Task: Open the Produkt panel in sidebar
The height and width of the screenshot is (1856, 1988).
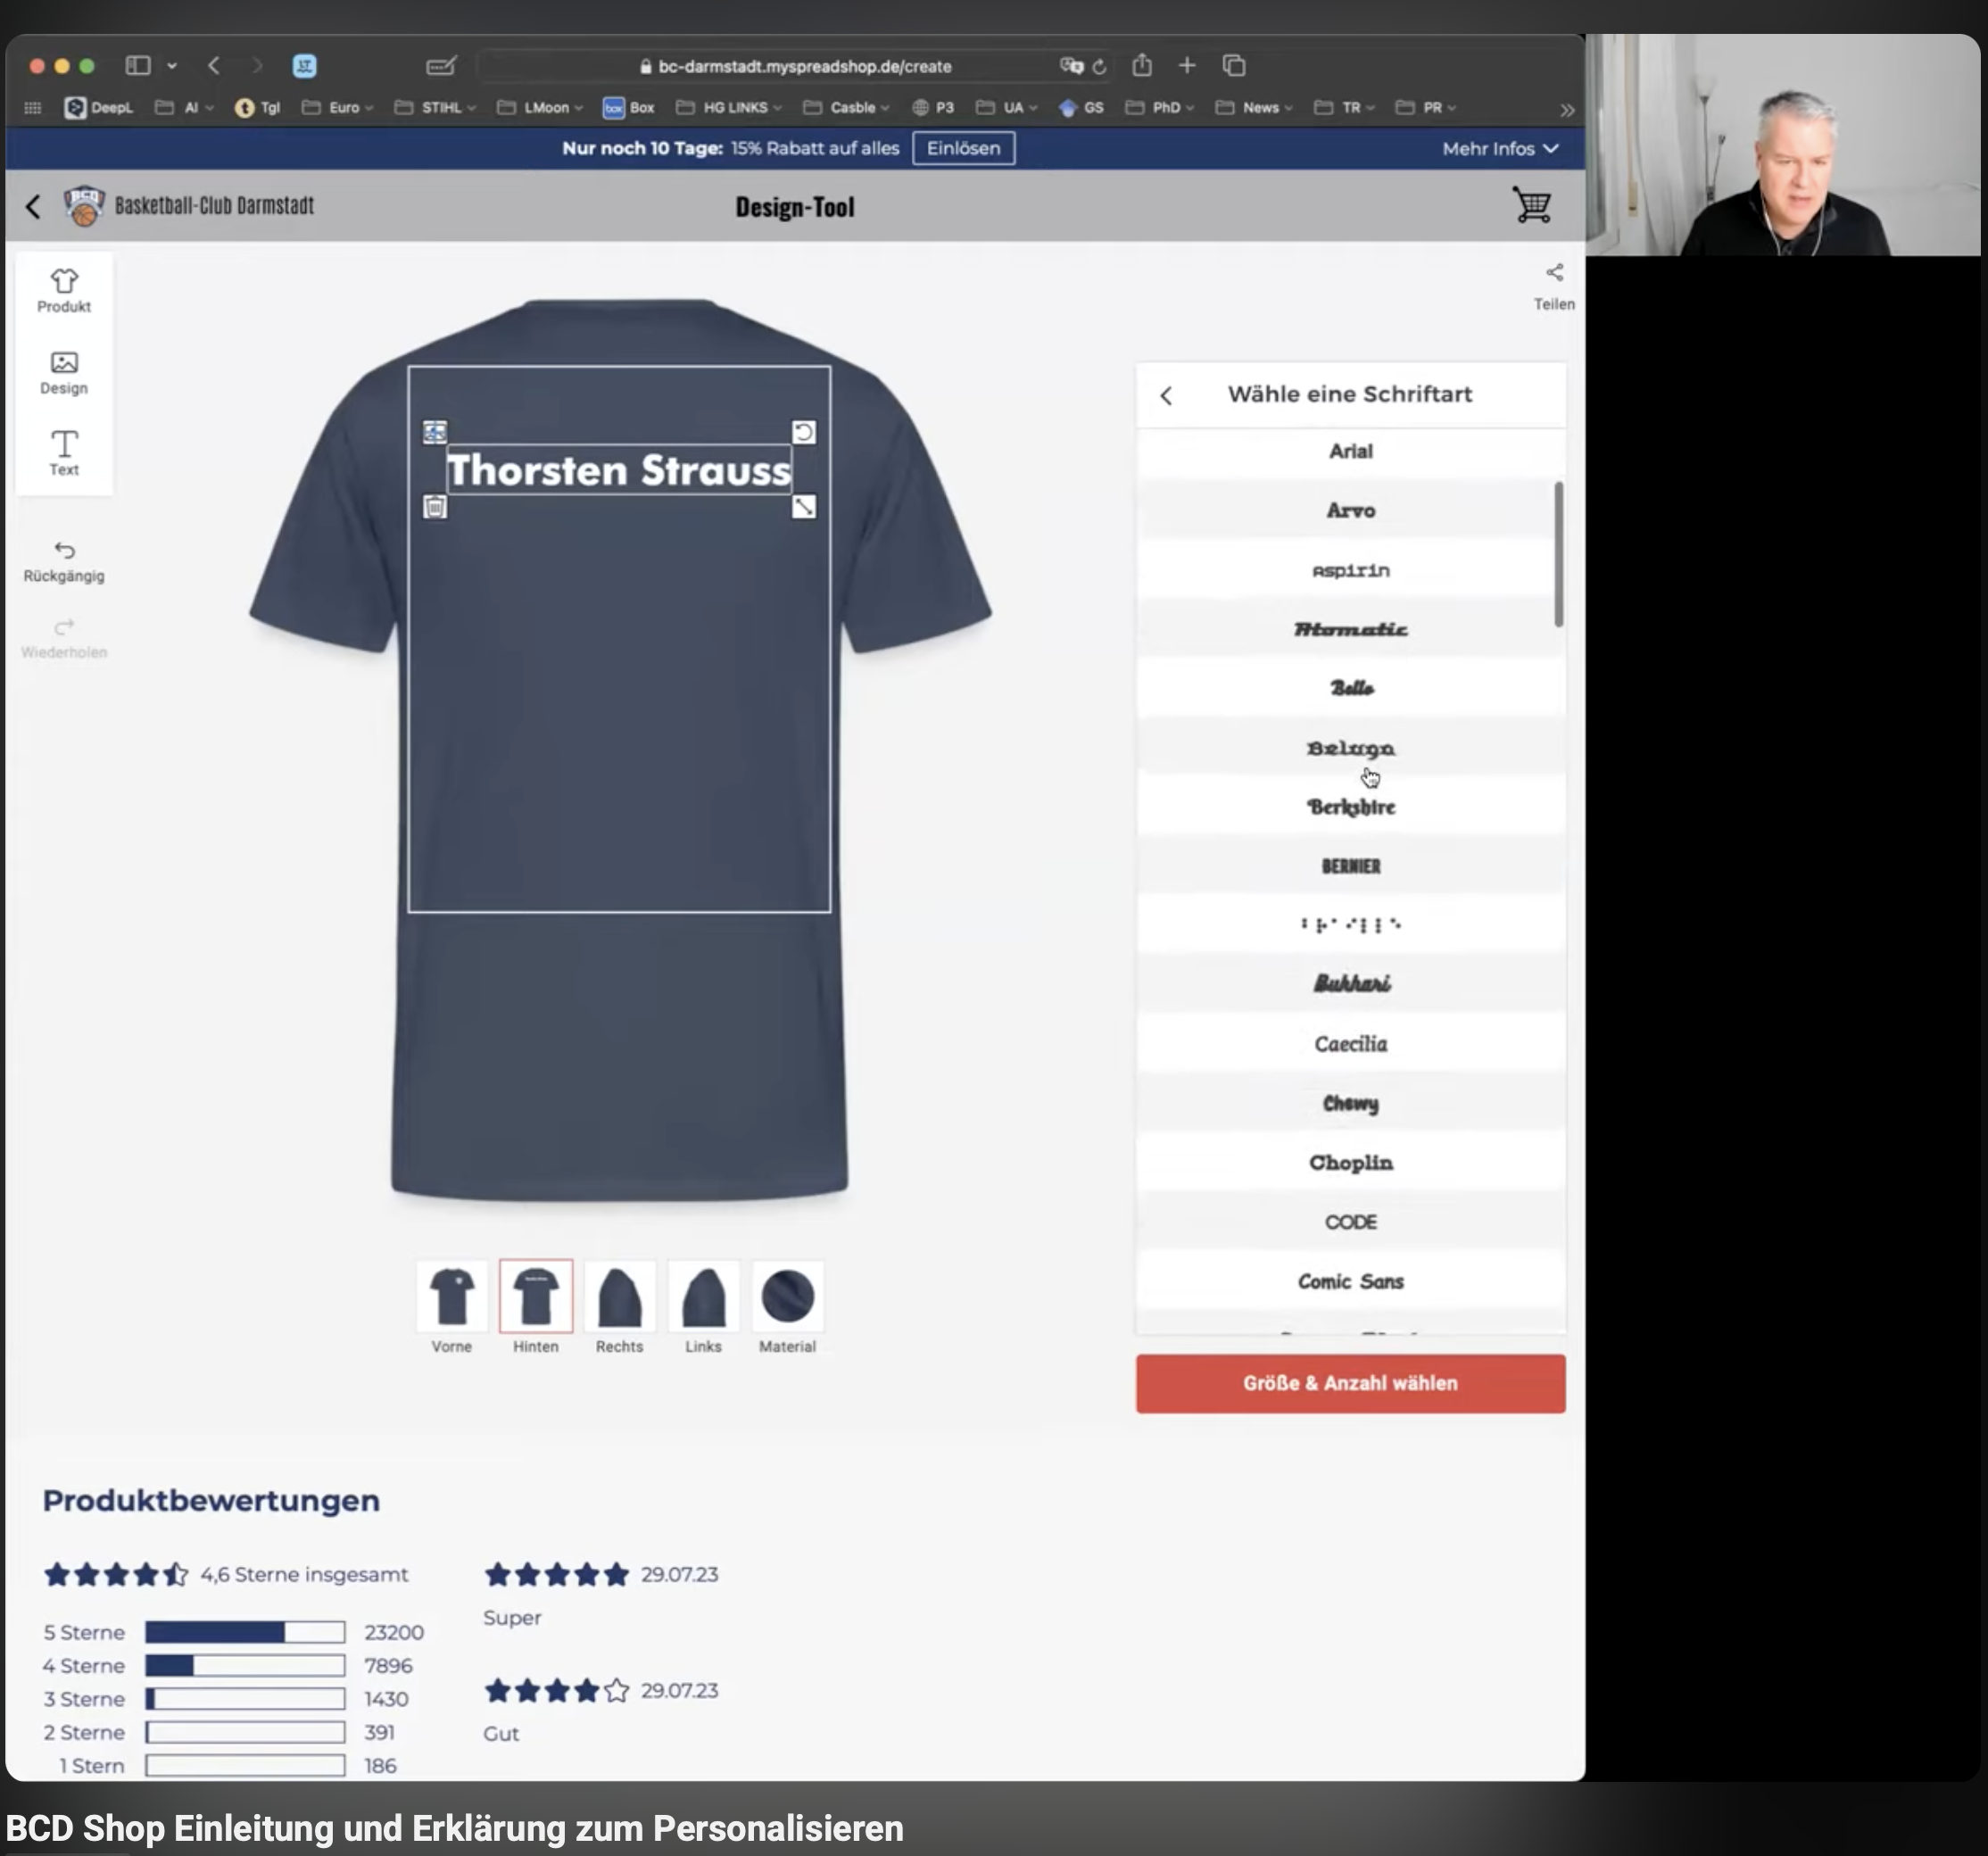Action: coord(64,290)
